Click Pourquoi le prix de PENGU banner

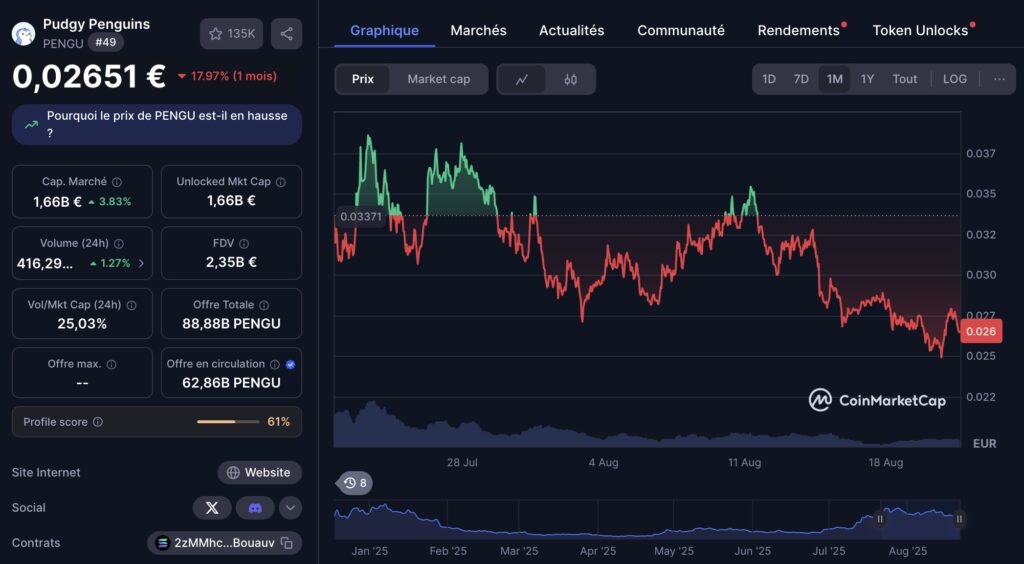pyautogui.click(x=157, y=124)
